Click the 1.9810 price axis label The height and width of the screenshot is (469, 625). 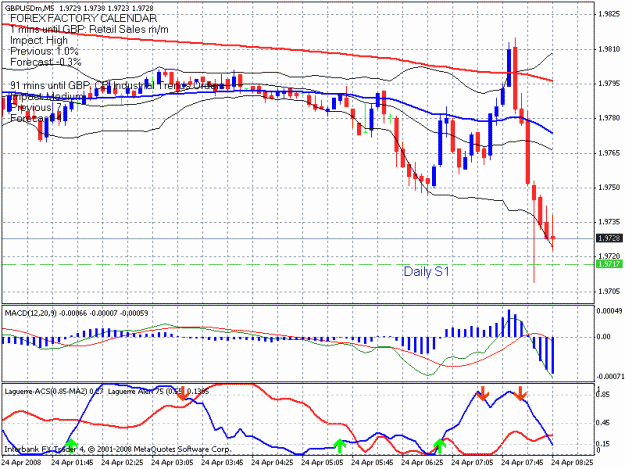[609, 49]
